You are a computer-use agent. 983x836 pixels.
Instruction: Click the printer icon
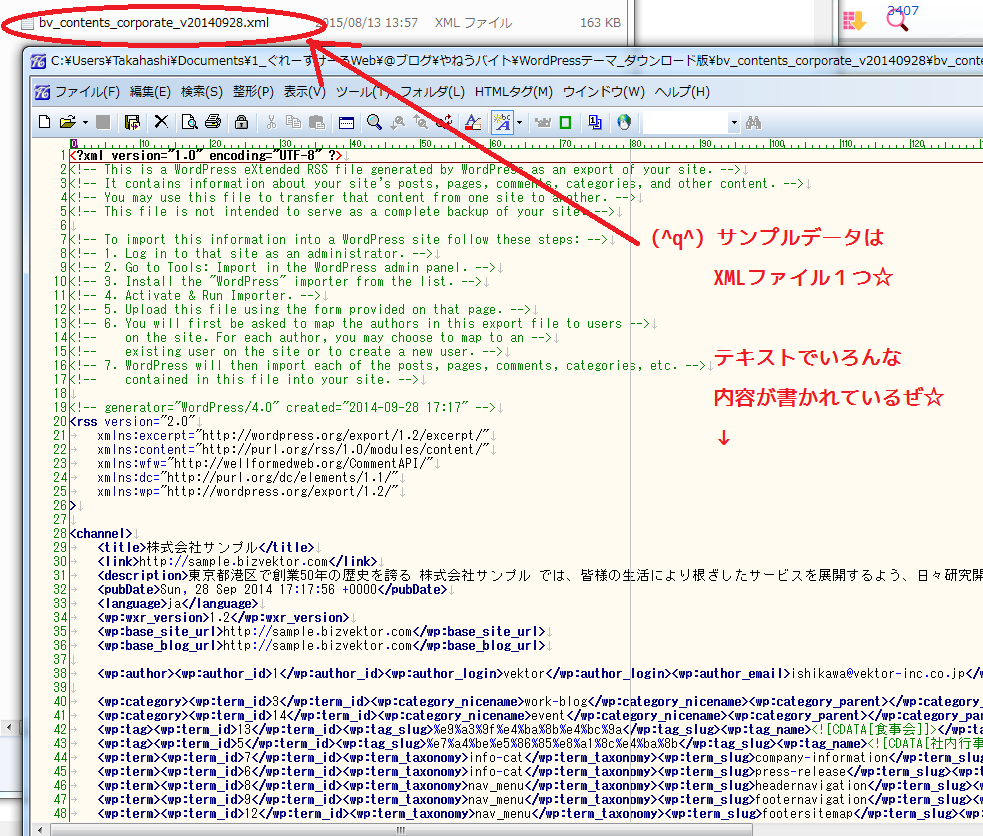coord(213,122)
